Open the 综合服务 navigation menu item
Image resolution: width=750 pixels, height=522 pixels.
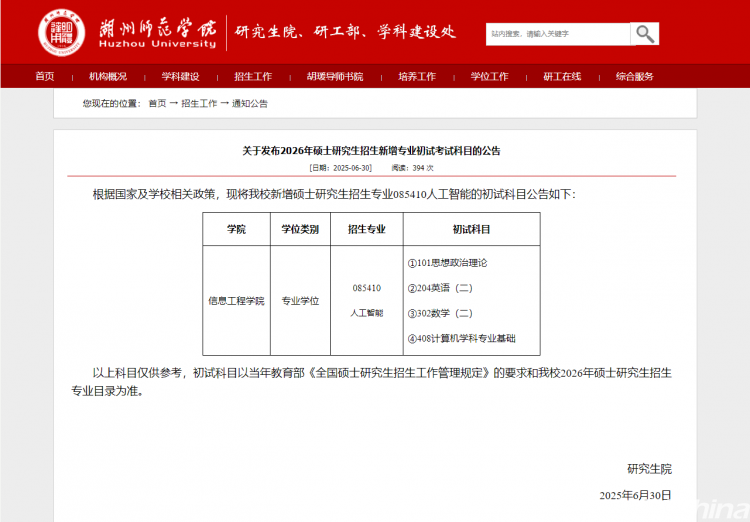[635, 77]
